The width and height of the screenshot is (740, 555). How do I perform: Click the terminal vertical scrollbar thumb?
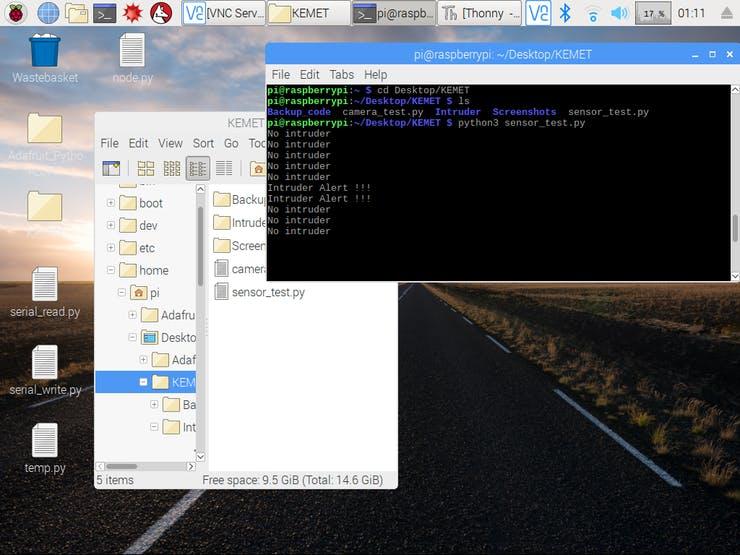[x=735, y=229]
